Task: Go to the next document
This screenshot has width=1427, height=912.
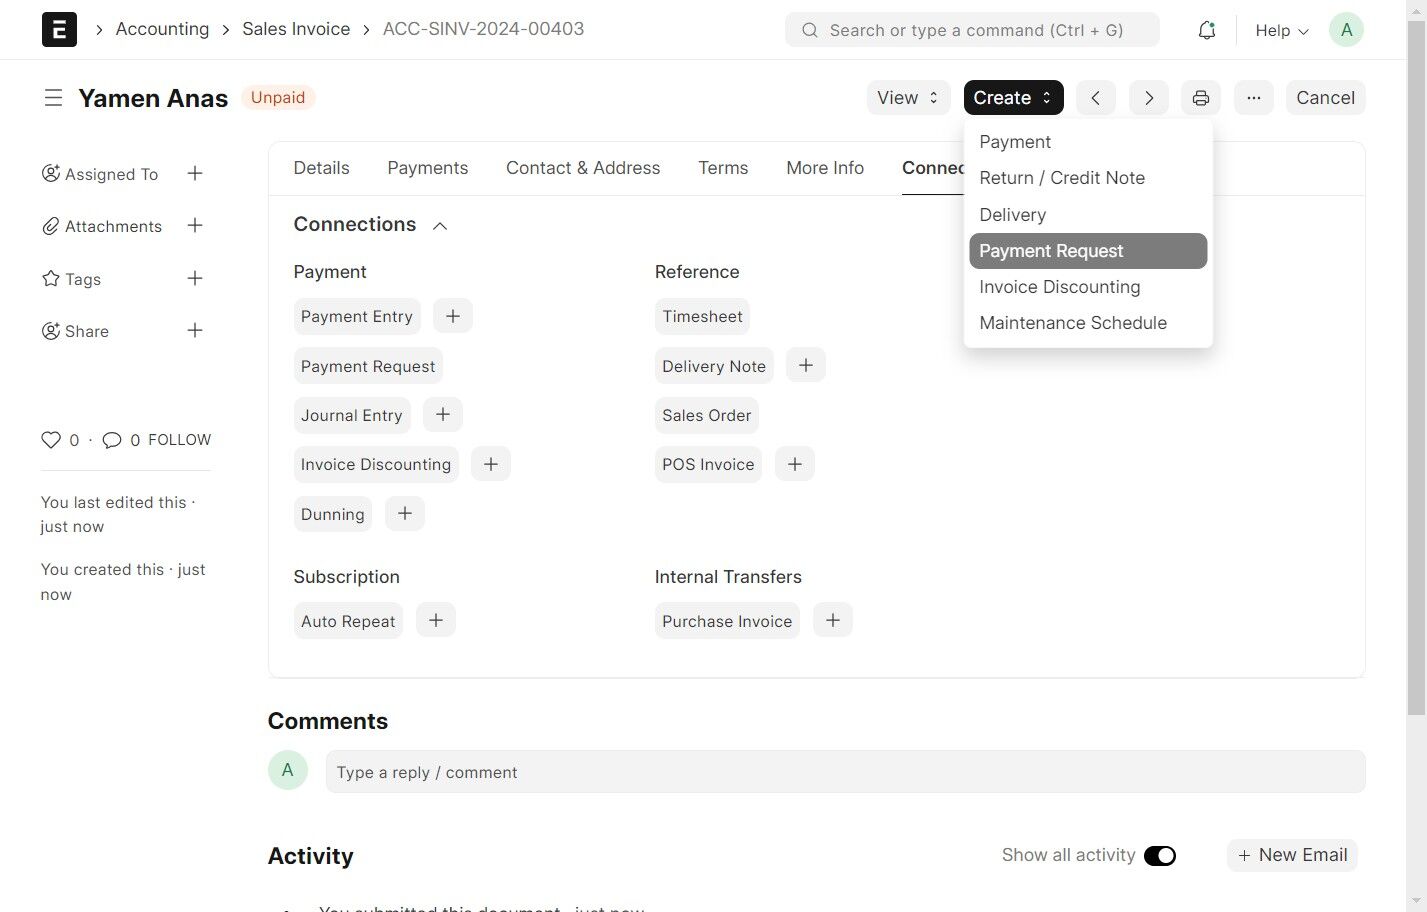Action: (1149, 98)
